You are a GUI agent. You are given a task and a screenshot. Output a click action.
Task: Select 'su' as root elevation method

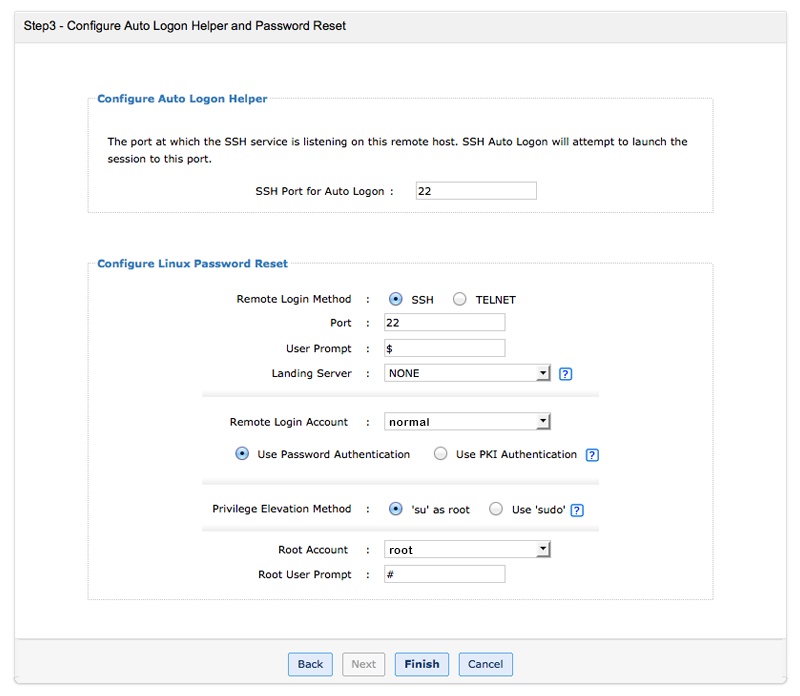coord(396,509)
